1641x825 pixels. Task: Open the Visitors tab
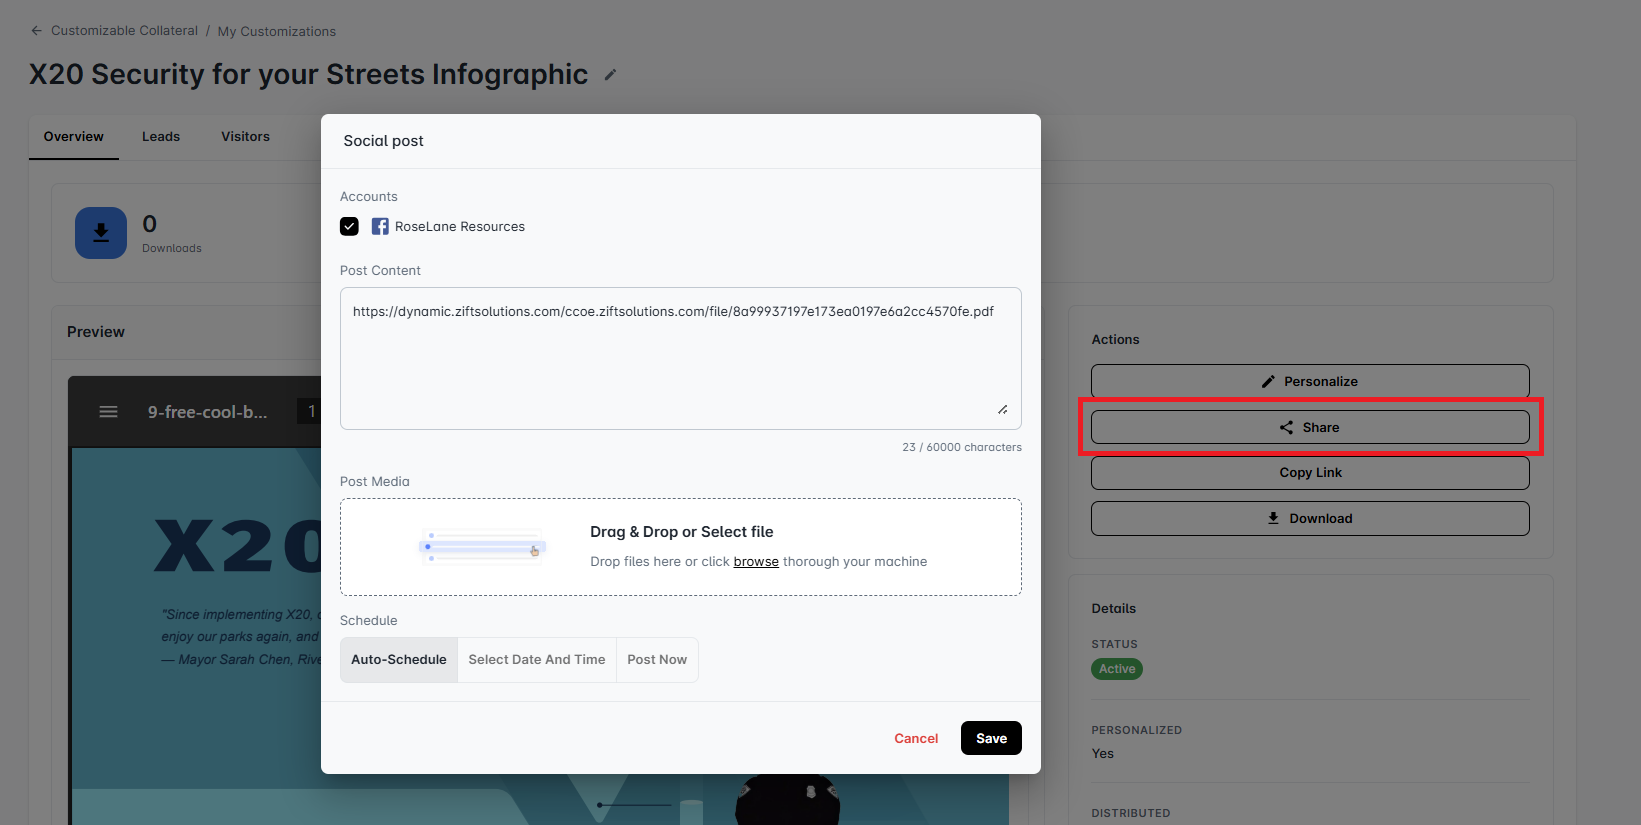coord(245,137)
